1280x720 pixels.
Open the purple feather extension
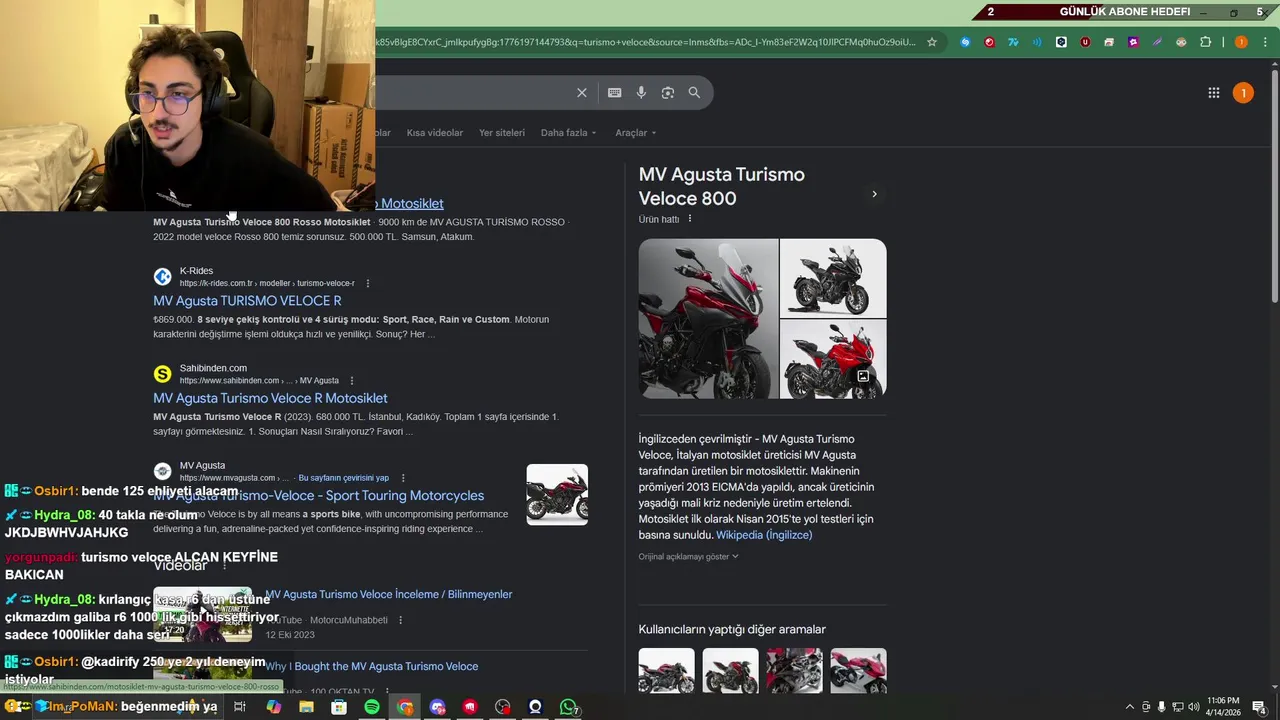point(1157,42)
